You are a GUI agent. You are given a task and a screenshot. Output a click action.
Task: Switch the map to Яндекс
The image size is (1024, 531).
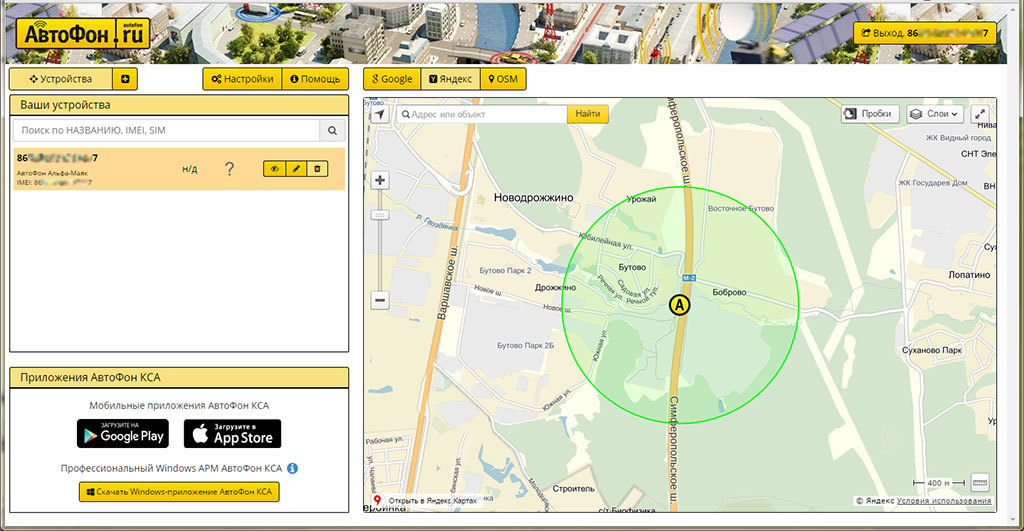[451, 79]
